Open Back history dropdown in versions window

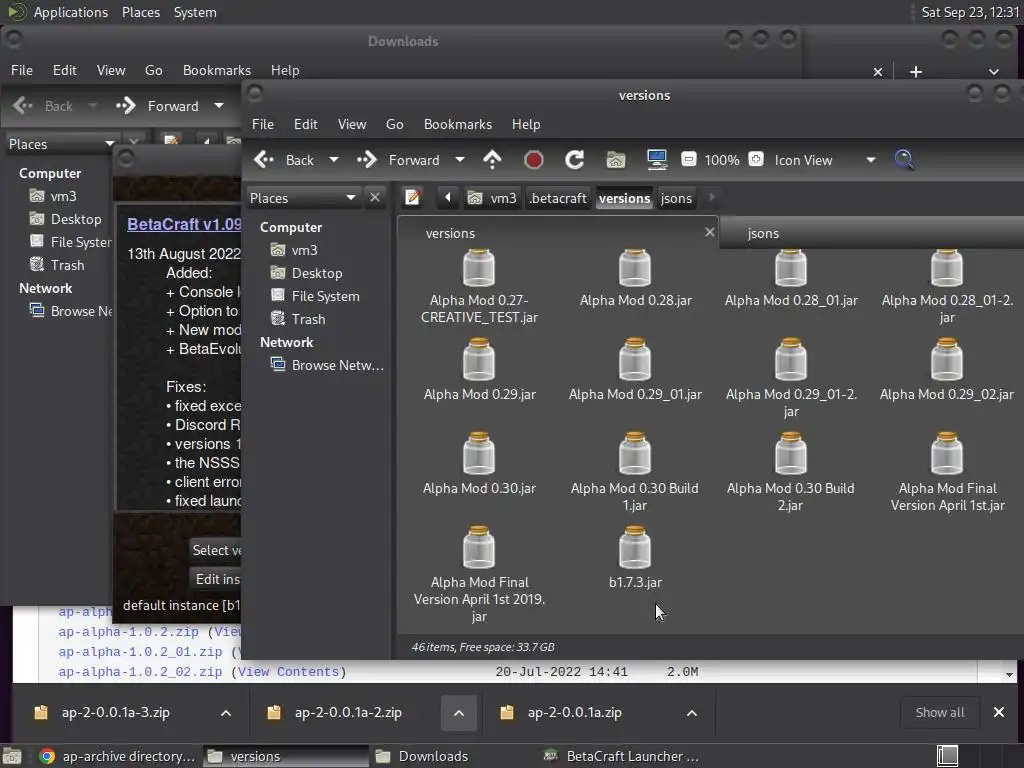coord(333,160)
